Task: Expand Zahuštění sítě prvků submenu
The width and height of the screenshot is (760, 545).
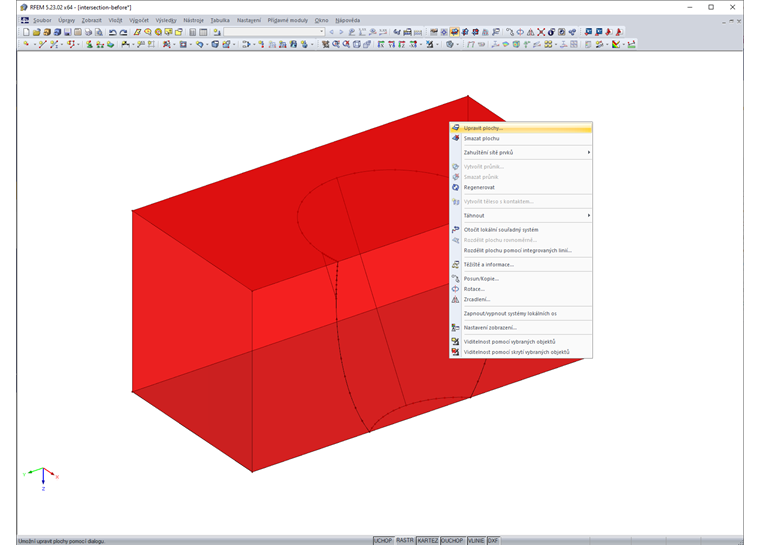Action: pyautogui.click(x=521, y=153)
